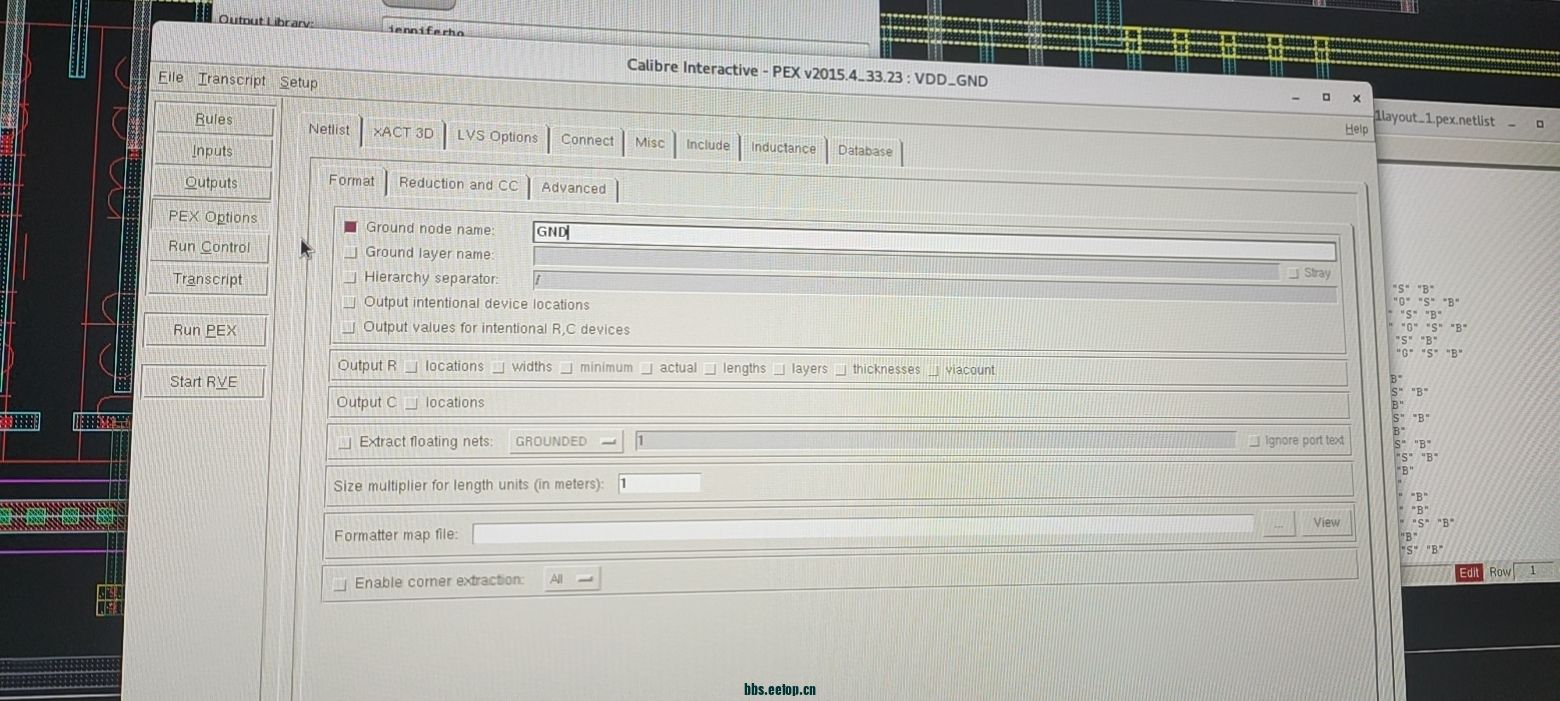Enable Output C locations checkbox

[x=412, y=403]
